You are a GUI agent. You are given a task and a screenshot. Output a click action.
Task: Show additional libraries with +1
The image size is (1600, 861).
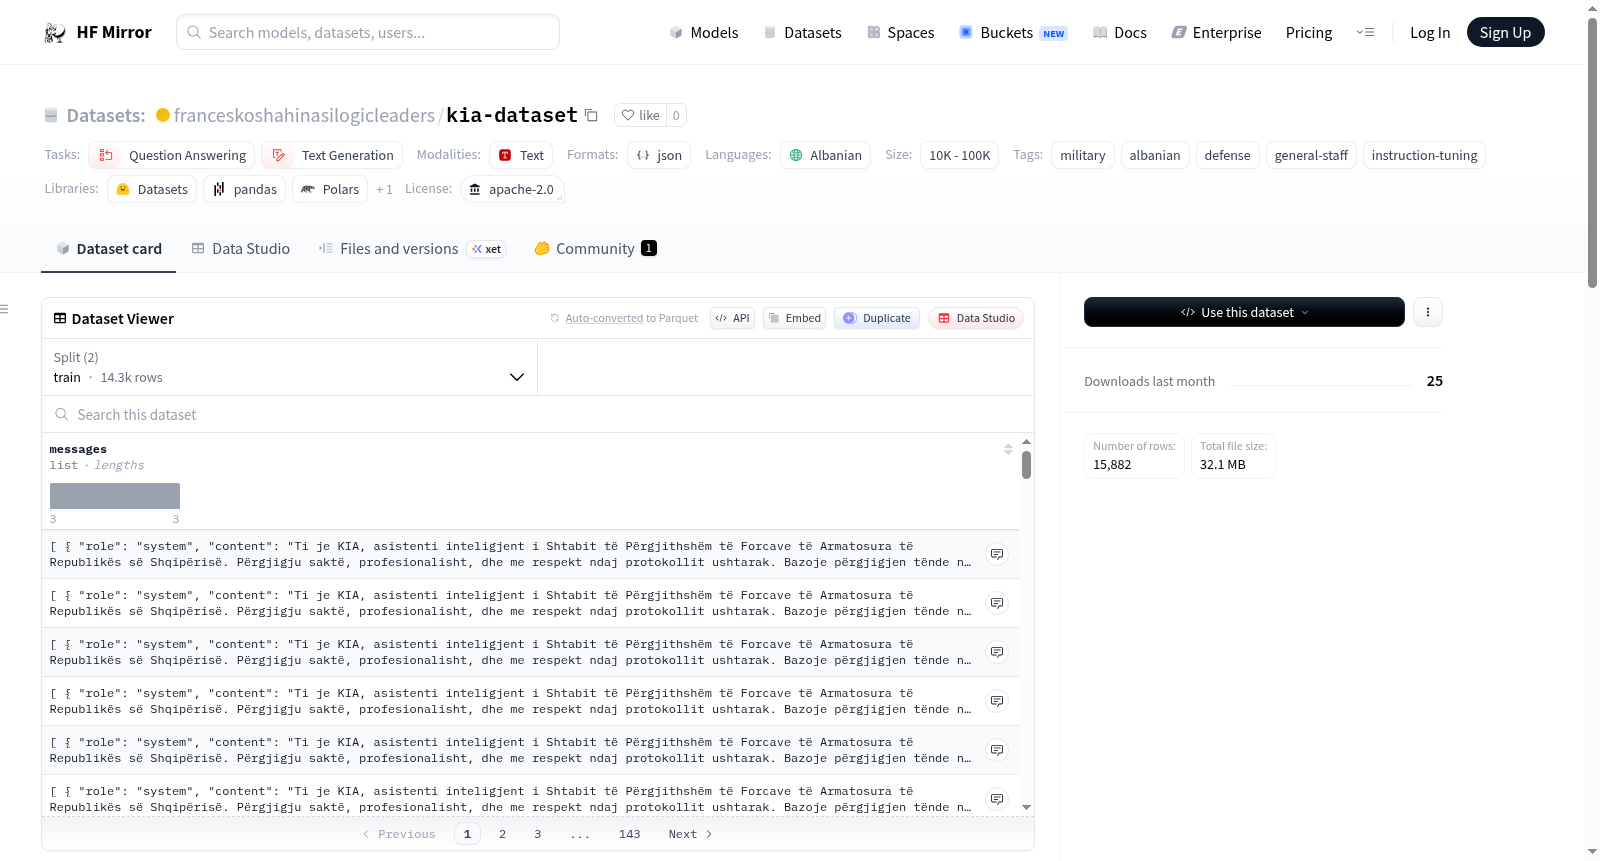(x=384, y=189)
